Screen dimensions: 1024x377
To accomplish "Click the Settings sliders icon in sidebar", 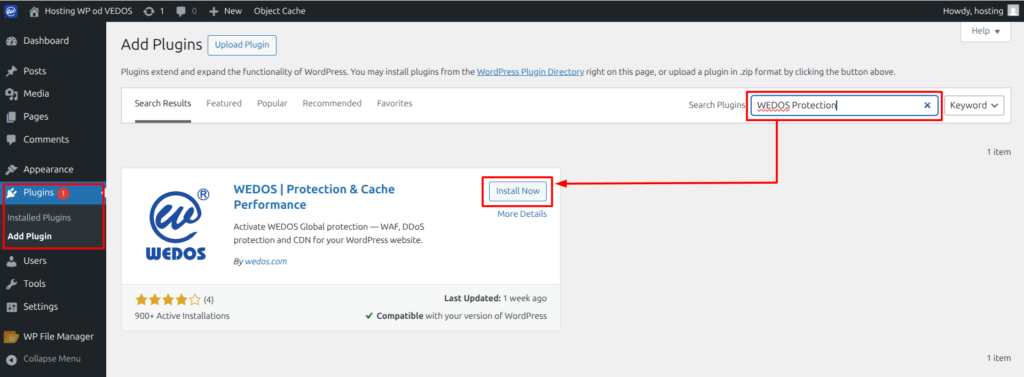I will pos(11,306).
